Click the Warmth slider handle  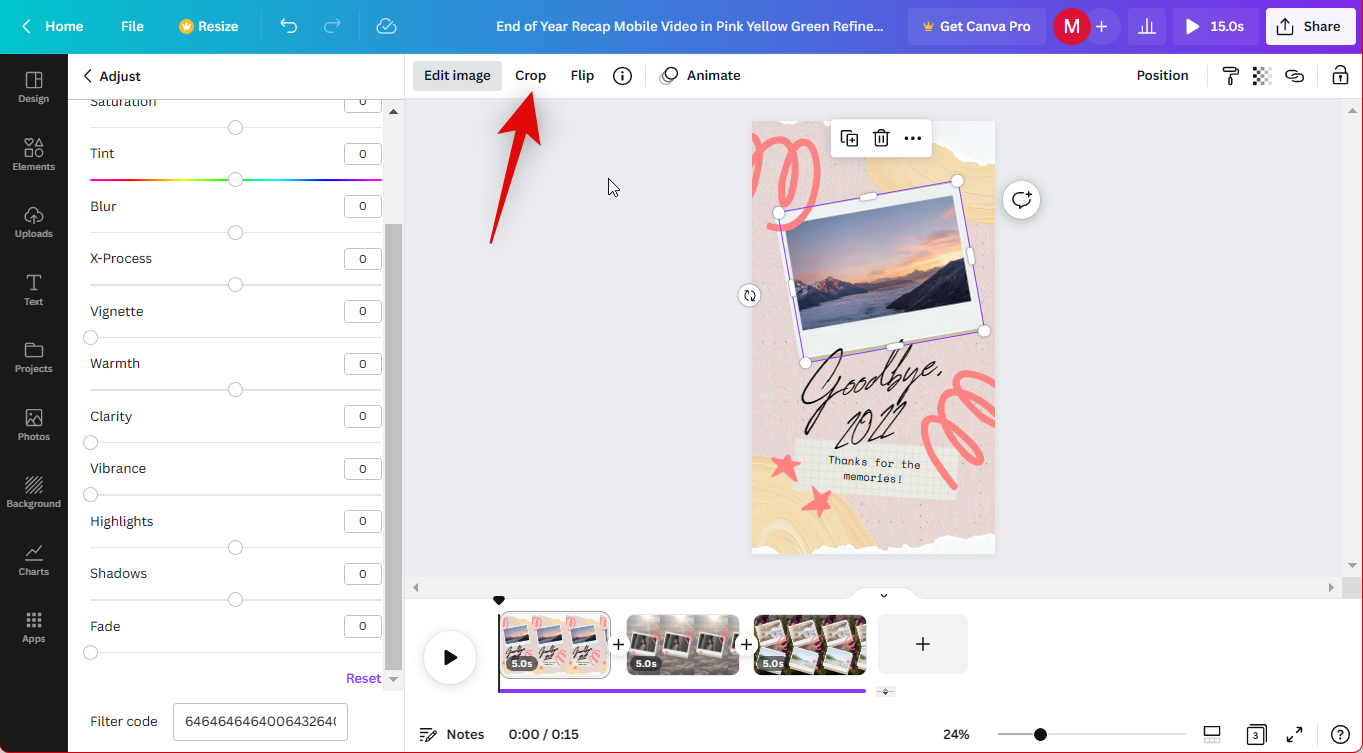235,390
